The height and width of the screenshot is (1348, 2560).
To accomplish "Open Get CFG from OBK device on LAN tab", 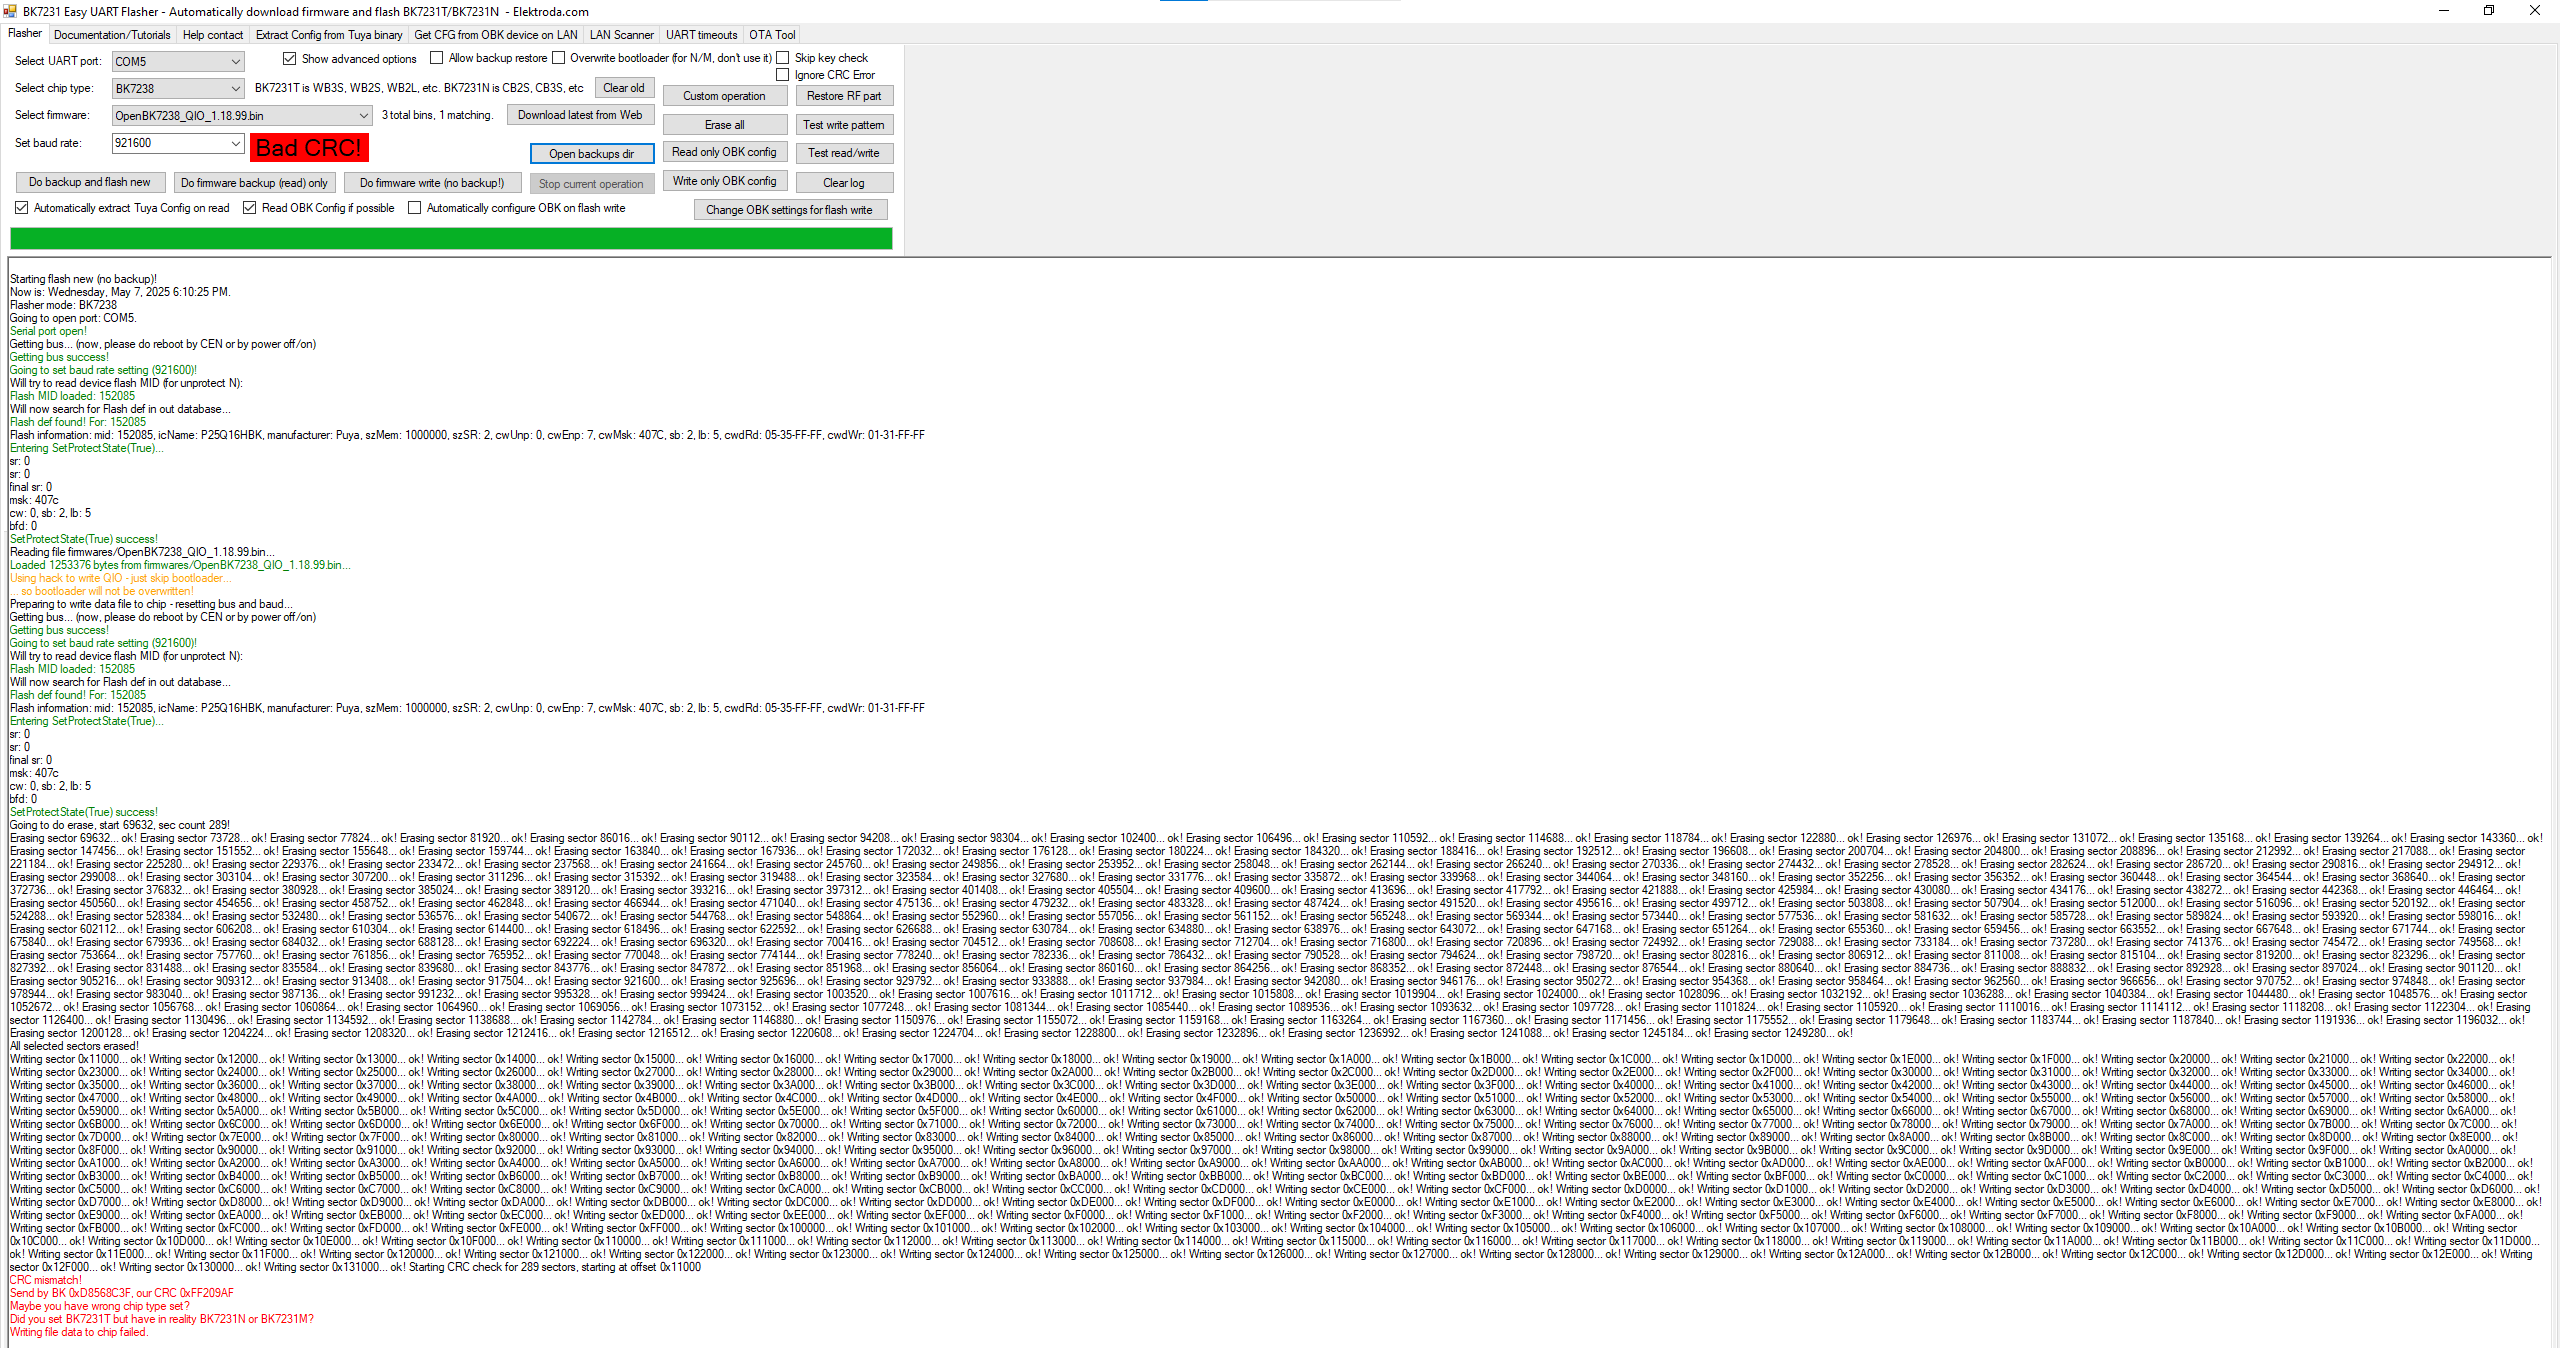I will tap(496, 35).
